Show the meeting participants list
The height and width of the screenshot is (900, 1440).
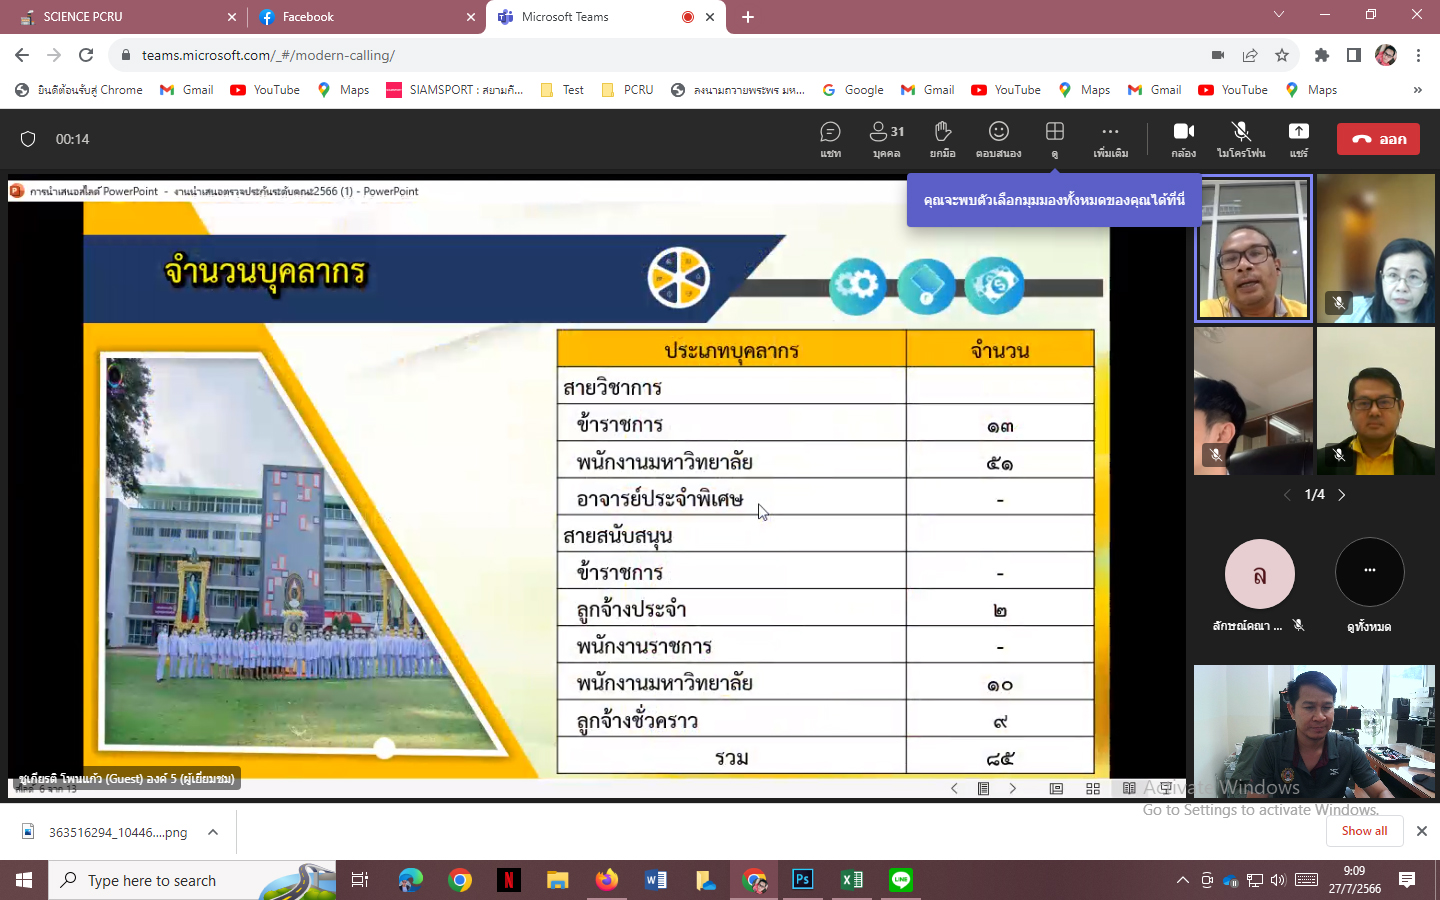click(x=886, y=139)
